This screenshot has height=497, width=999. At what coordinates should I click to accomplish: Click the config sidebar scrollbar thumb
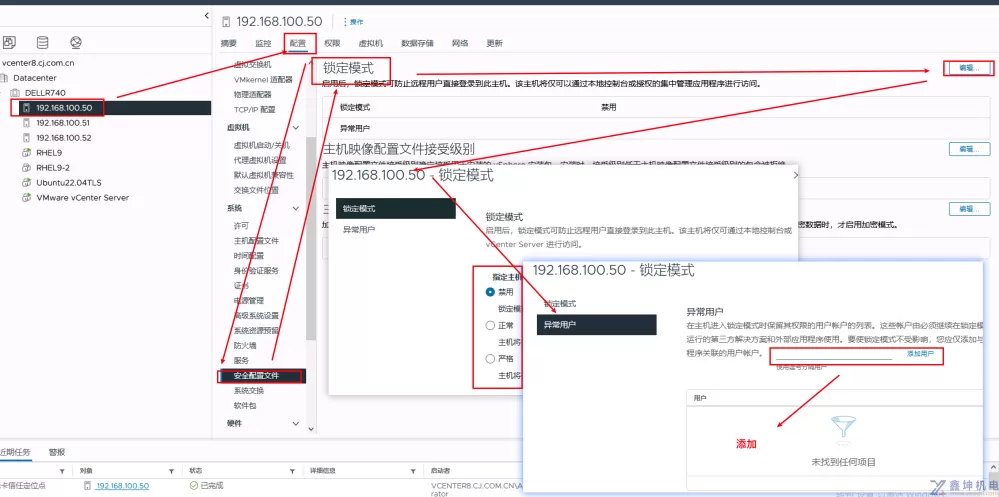(311, 238)
